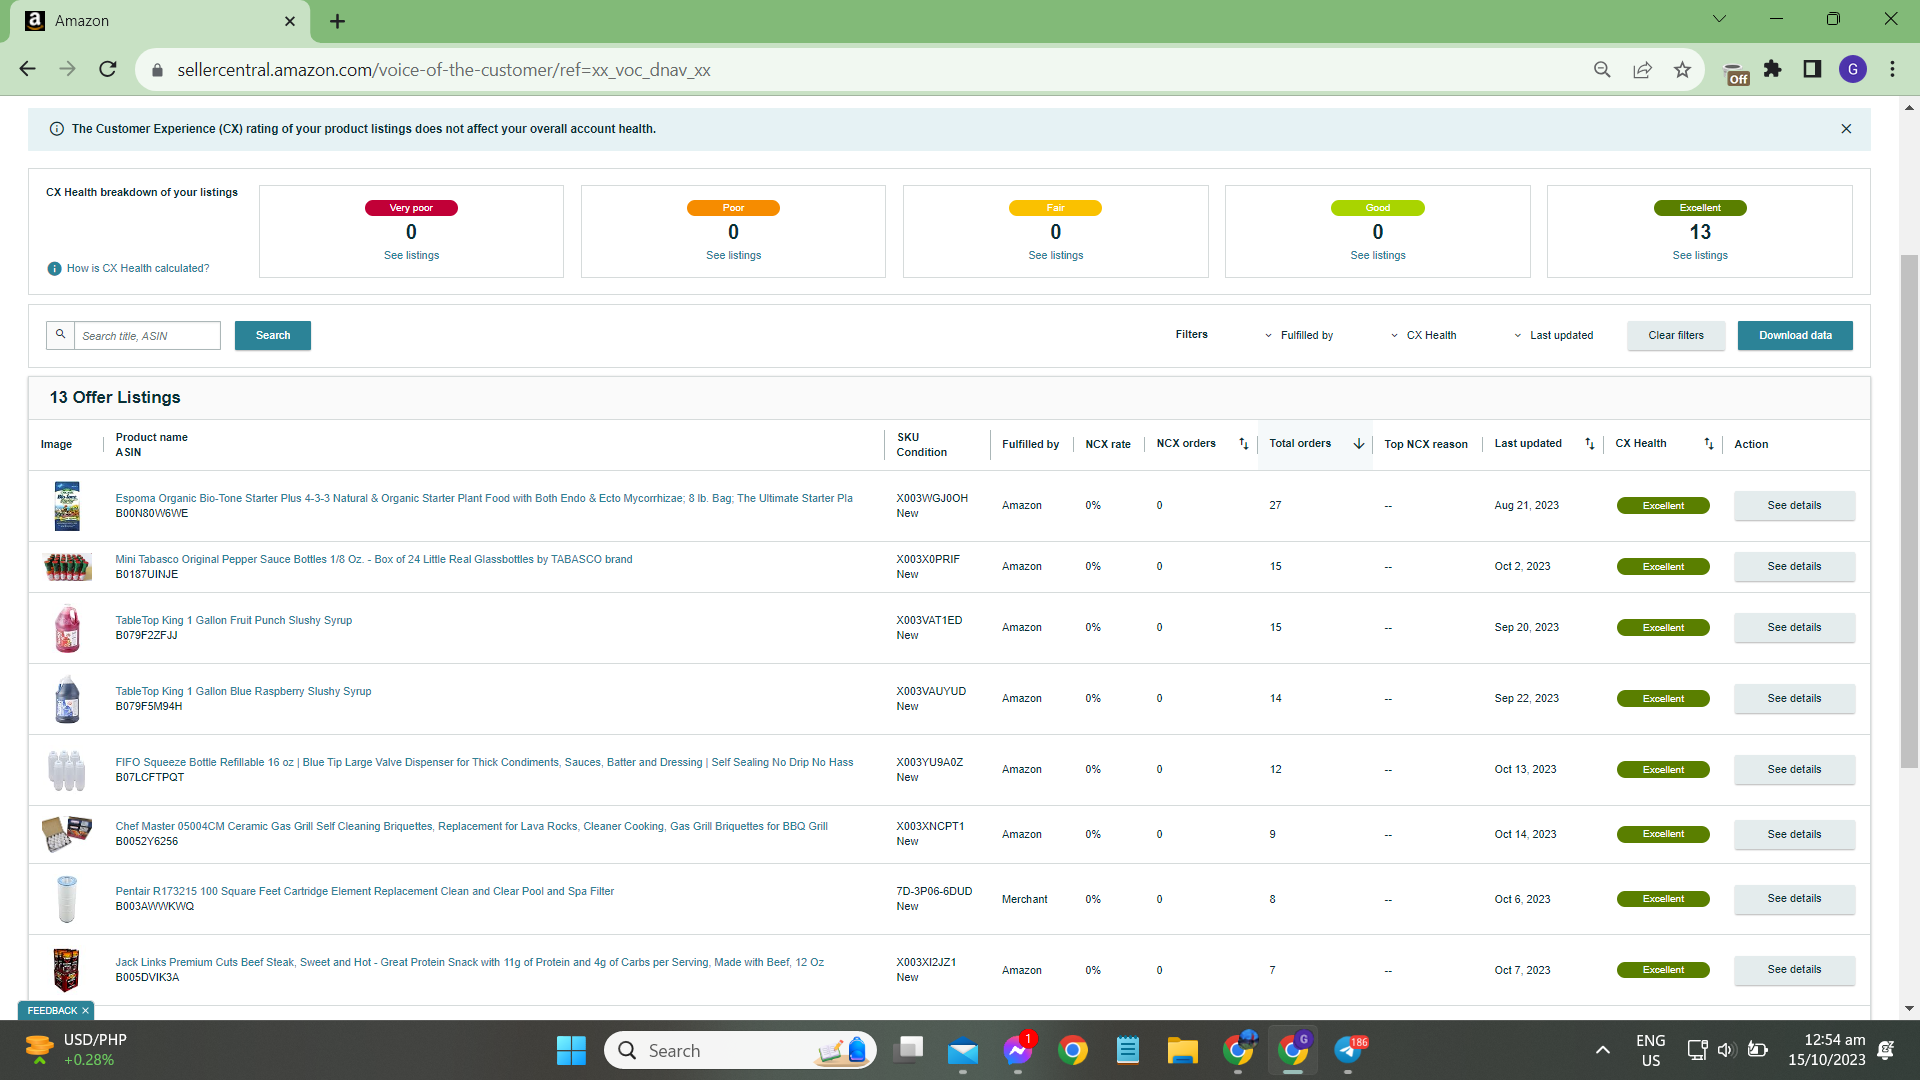
Task: Open Jack Links Beef Steak product link
Action: (470, 963)
